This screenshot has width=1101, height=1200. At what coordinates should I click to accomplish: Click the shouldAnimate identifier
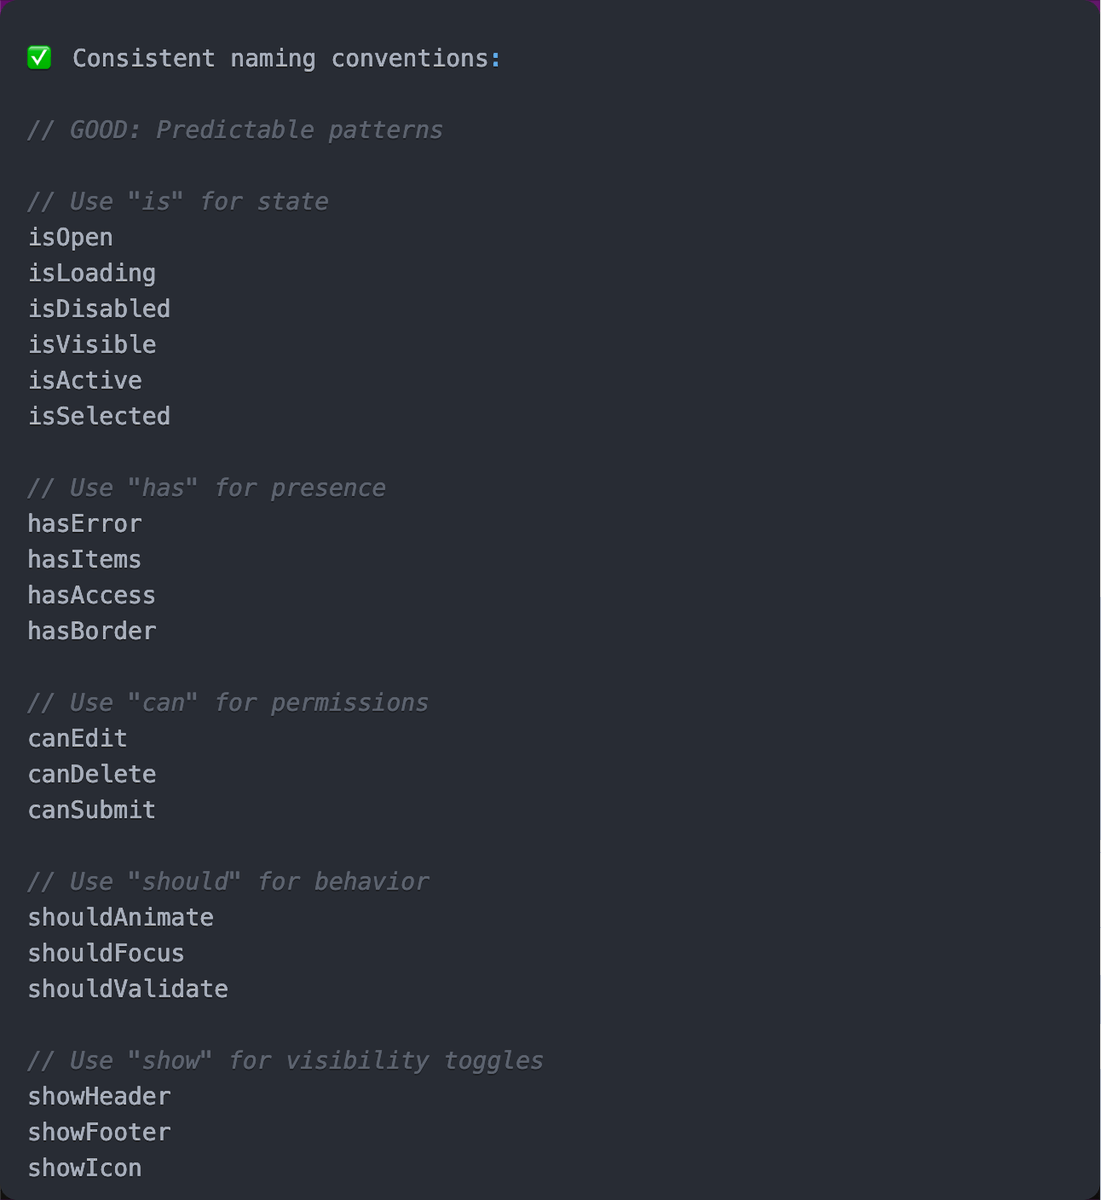121,917
